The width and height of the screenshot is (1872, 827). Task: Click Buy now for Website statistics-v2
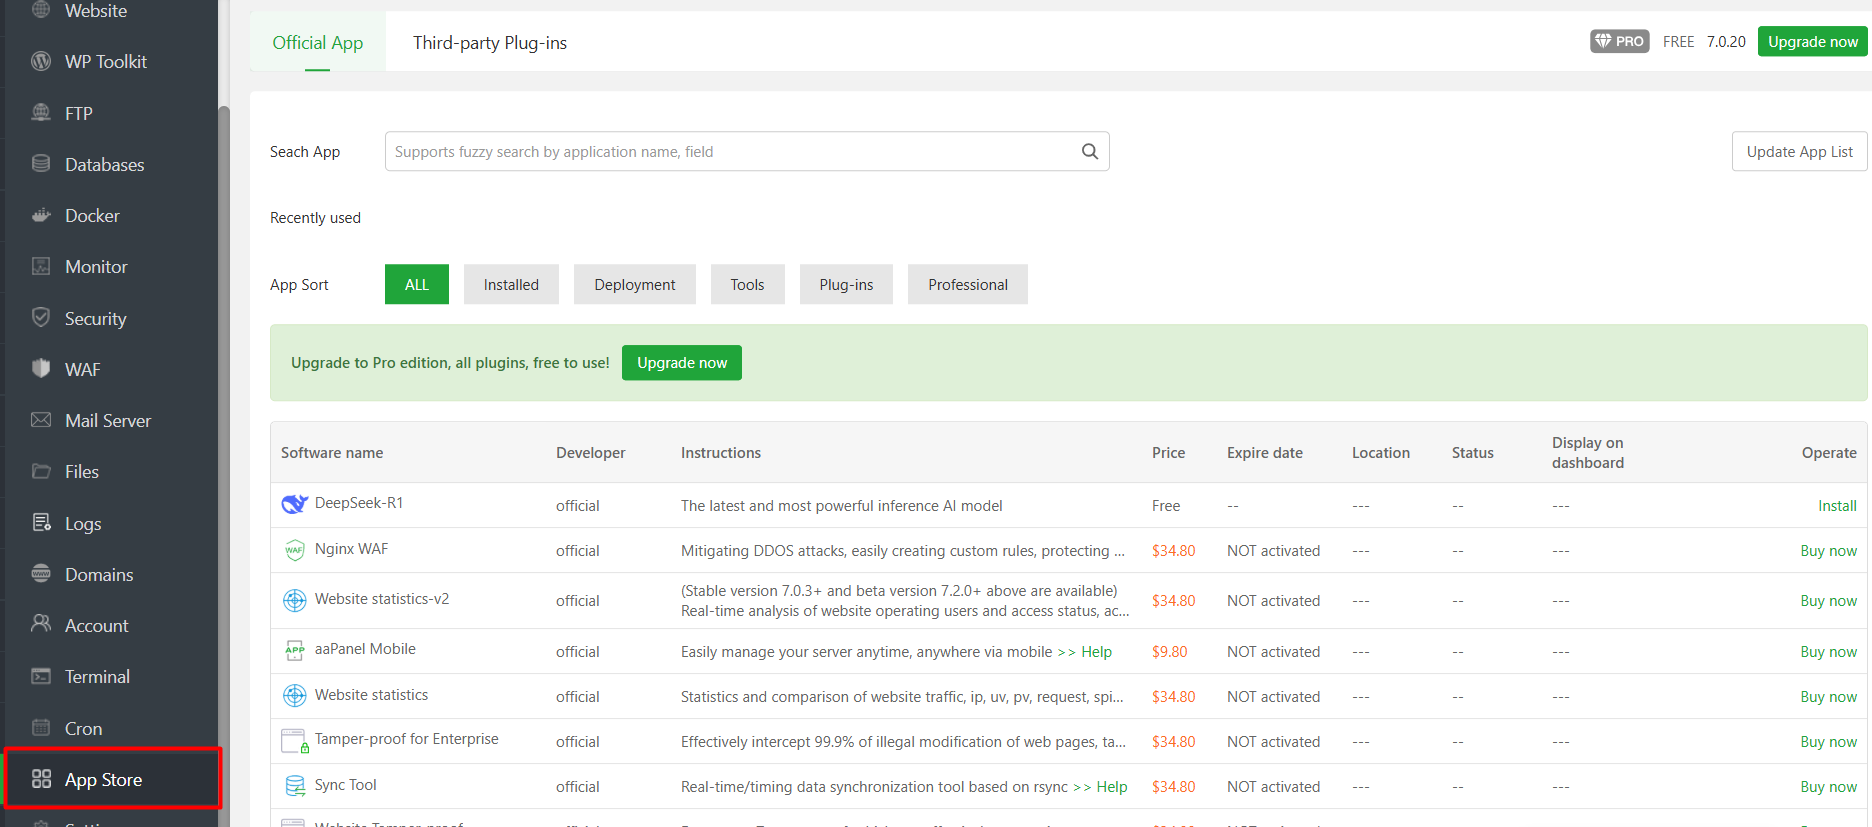tap(1828, 601)
